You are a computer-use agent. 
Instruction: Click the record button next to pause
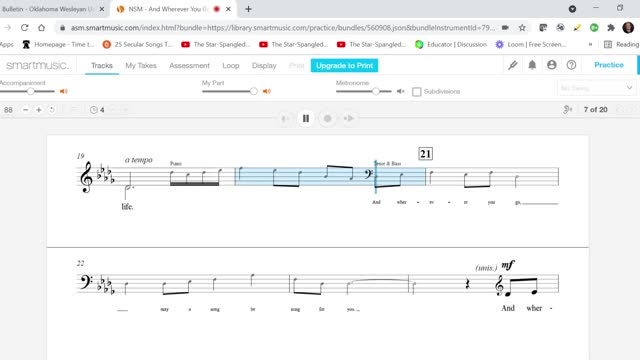click(327, 118)
